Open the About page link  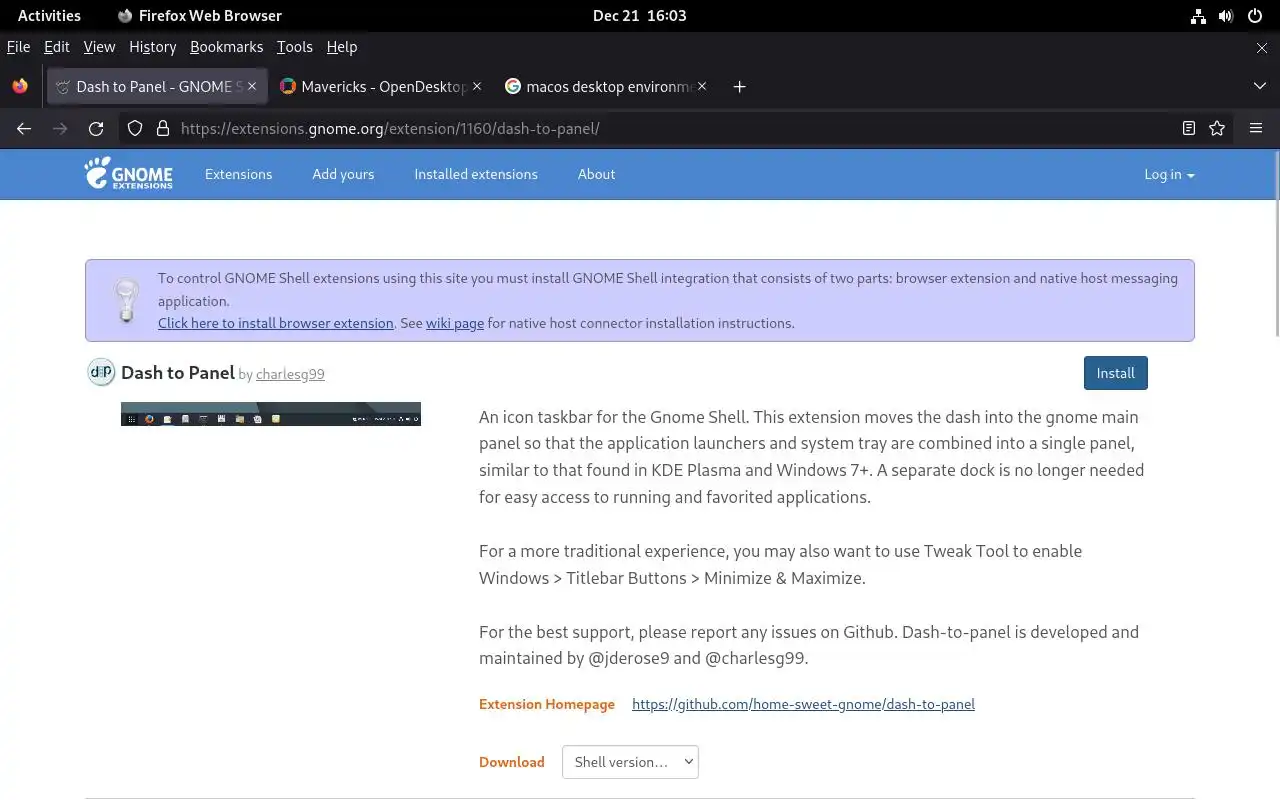[x=596, y=174]
